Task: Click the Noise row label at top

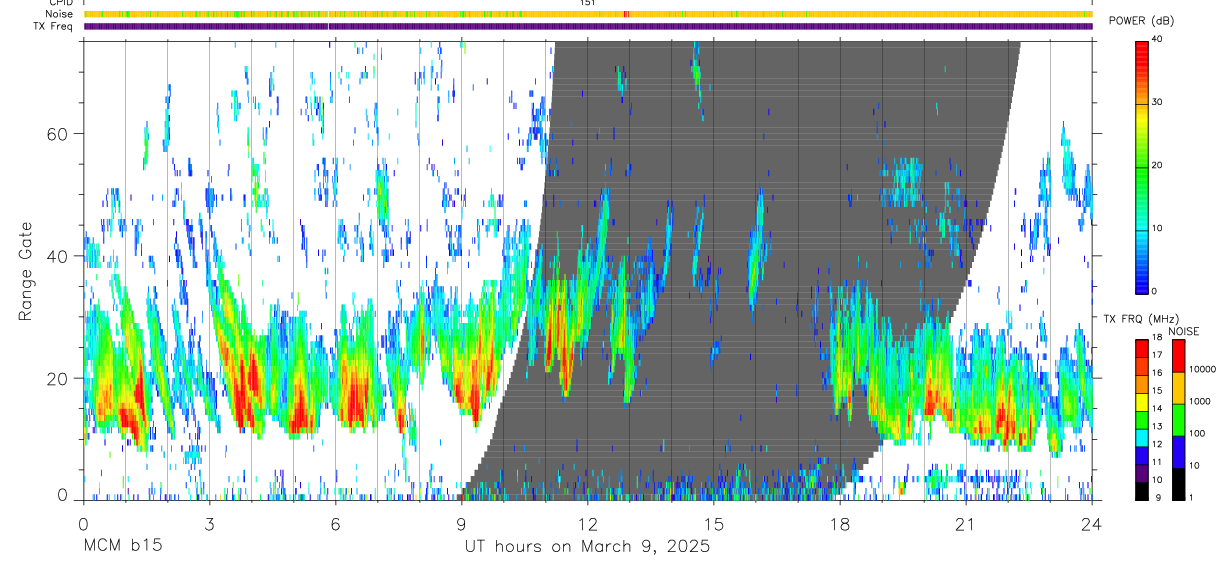Action: tap(59, 14)
